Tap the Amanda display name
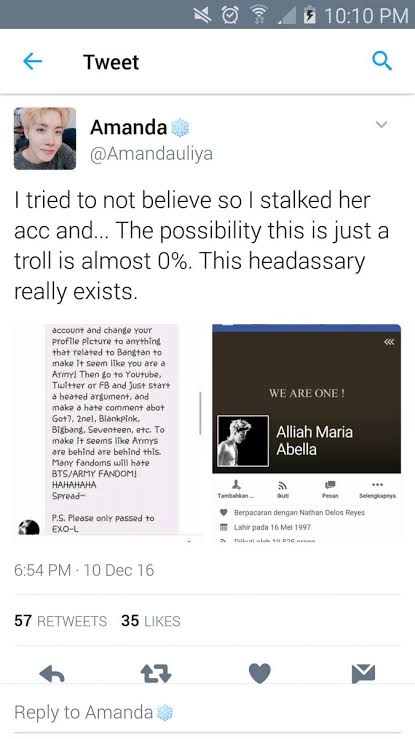The width and height of the screenshot is (415, 739). coord(129,127)
